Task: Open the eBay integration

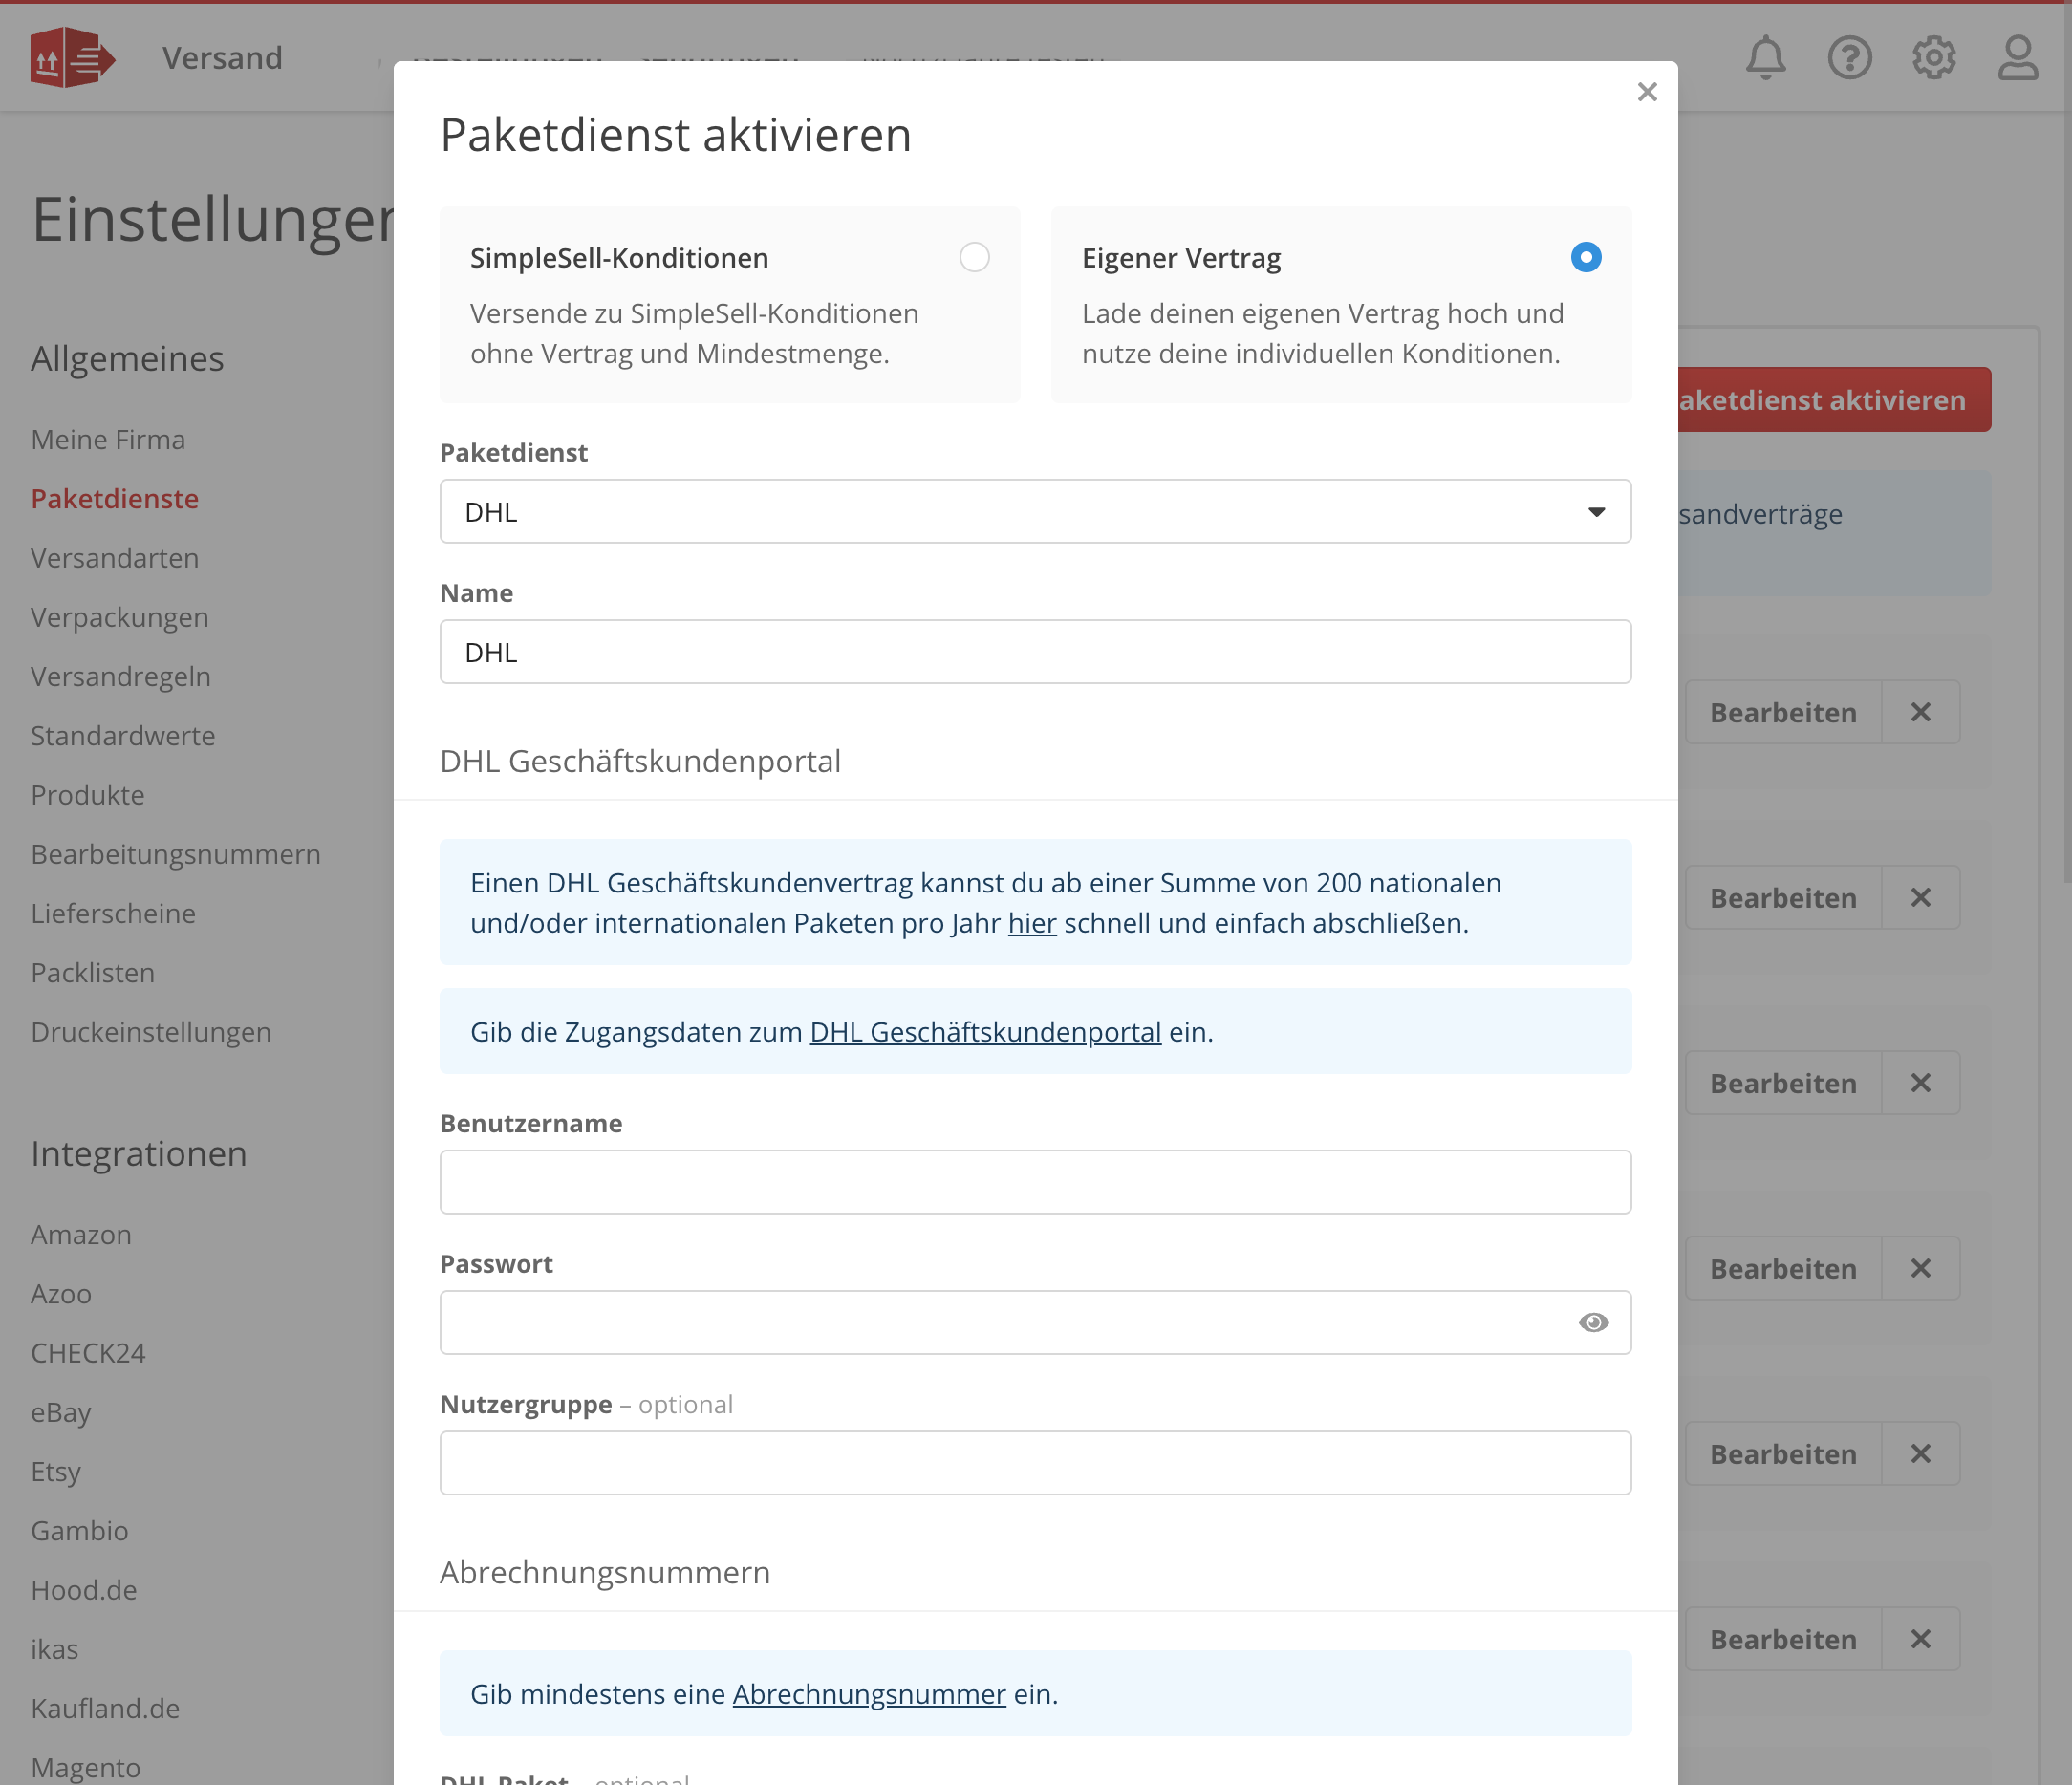Action: [x=61, y=1413]
